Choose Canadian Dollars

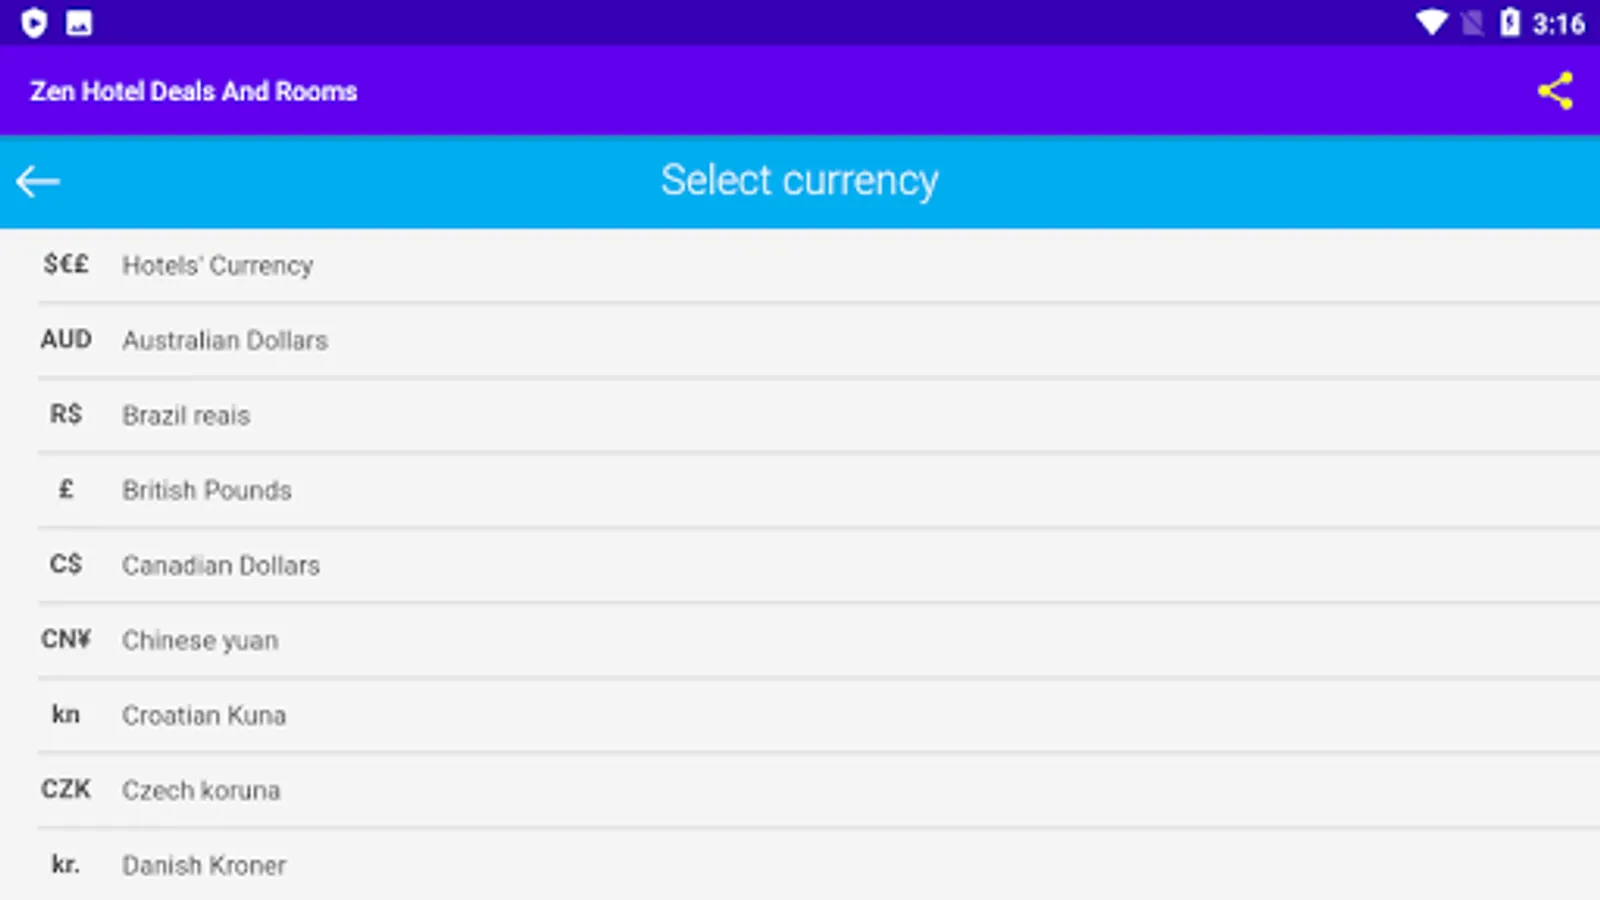(x=221, y=565)
